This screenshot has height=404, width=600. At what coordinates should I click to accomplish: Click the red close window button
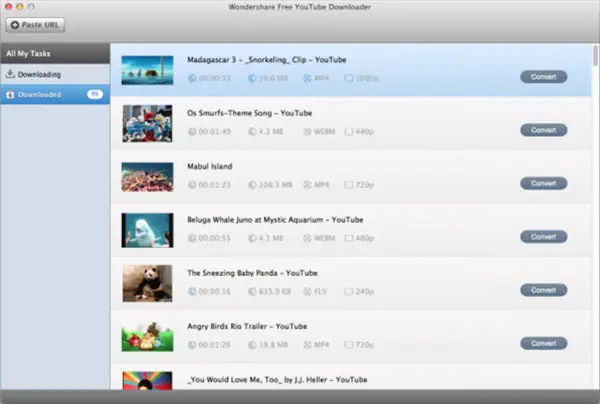[8, 7]
